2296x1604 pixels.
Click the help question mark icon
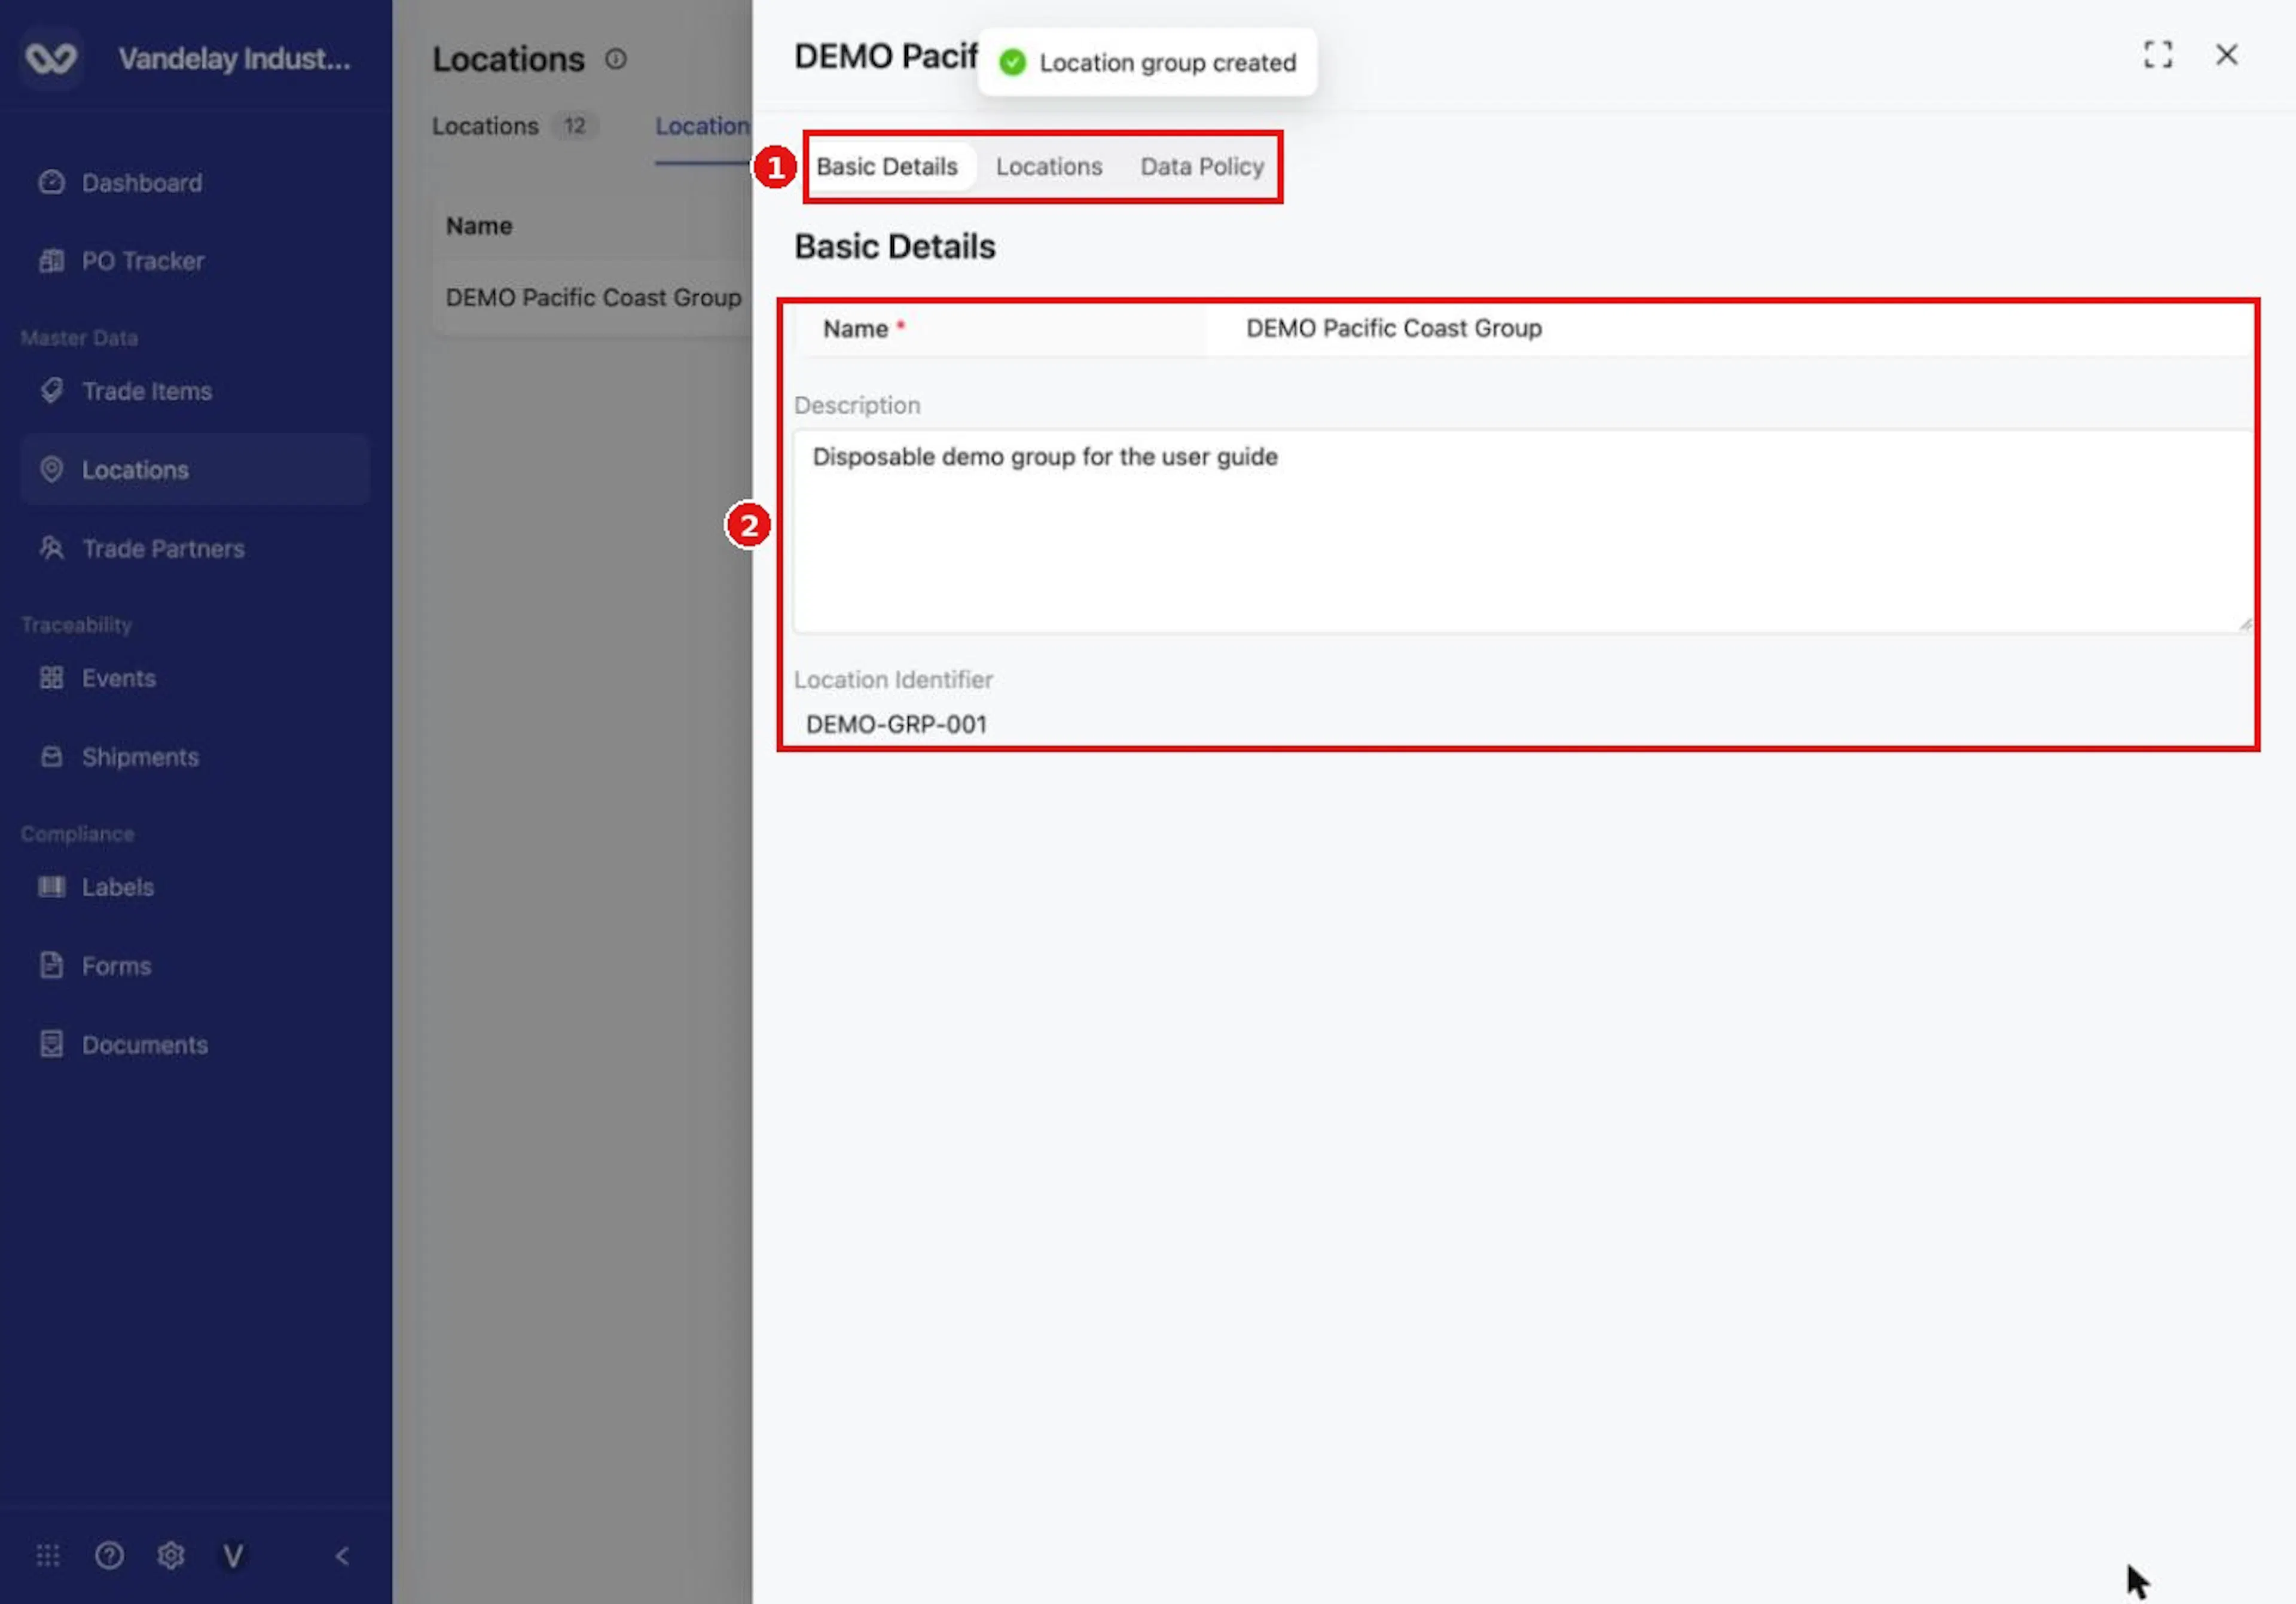click(109, 1556)
